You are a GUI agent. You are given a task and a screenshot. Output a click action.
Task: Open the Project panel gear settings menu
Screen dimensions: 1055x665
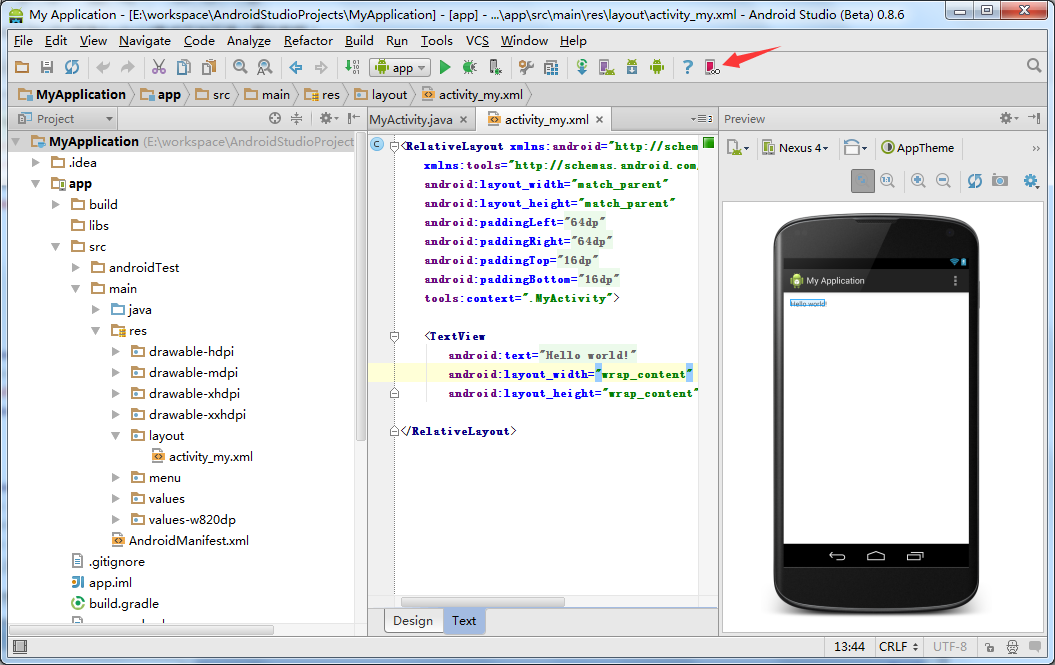tap(328, 118)
